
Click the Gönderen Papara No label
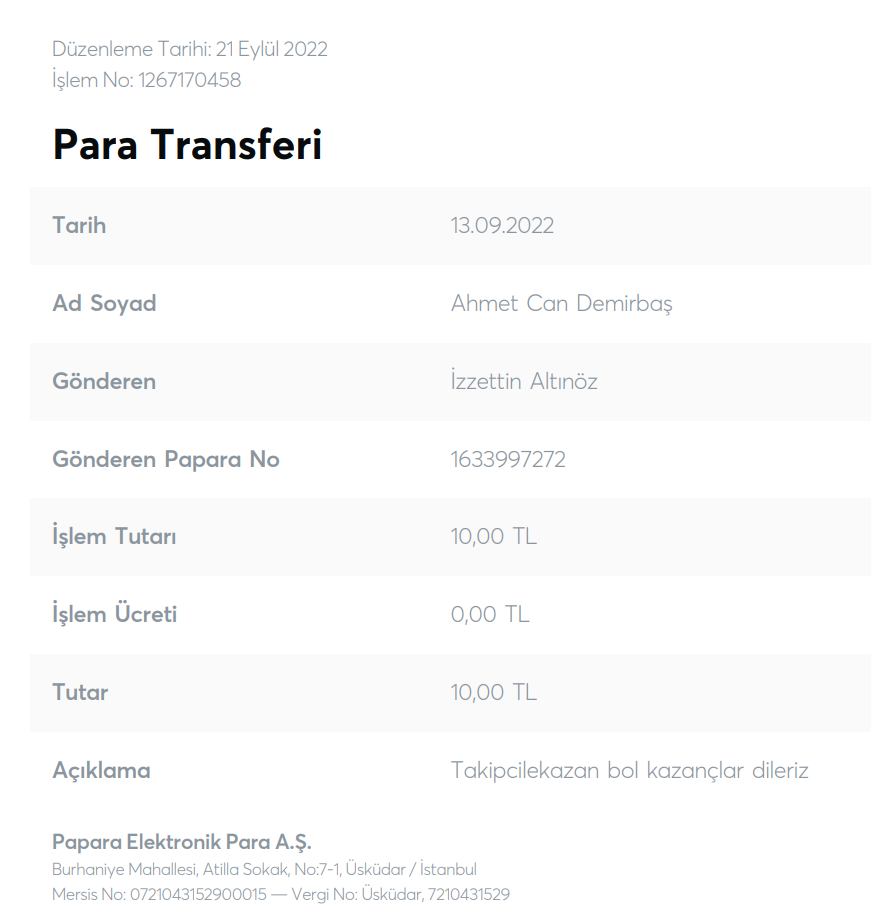coord(166,459)
